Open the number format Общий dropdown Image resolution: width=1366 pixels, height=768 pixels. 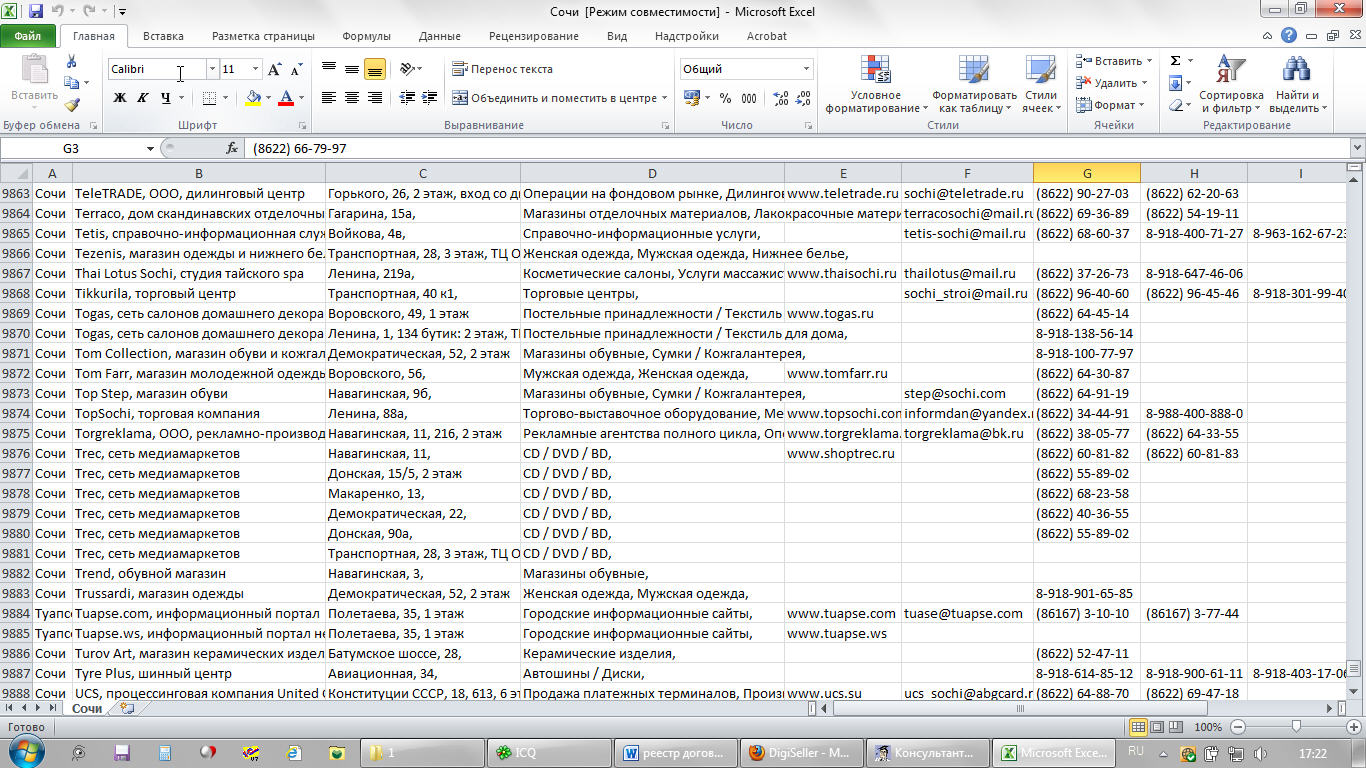click(x=806, y=69)
